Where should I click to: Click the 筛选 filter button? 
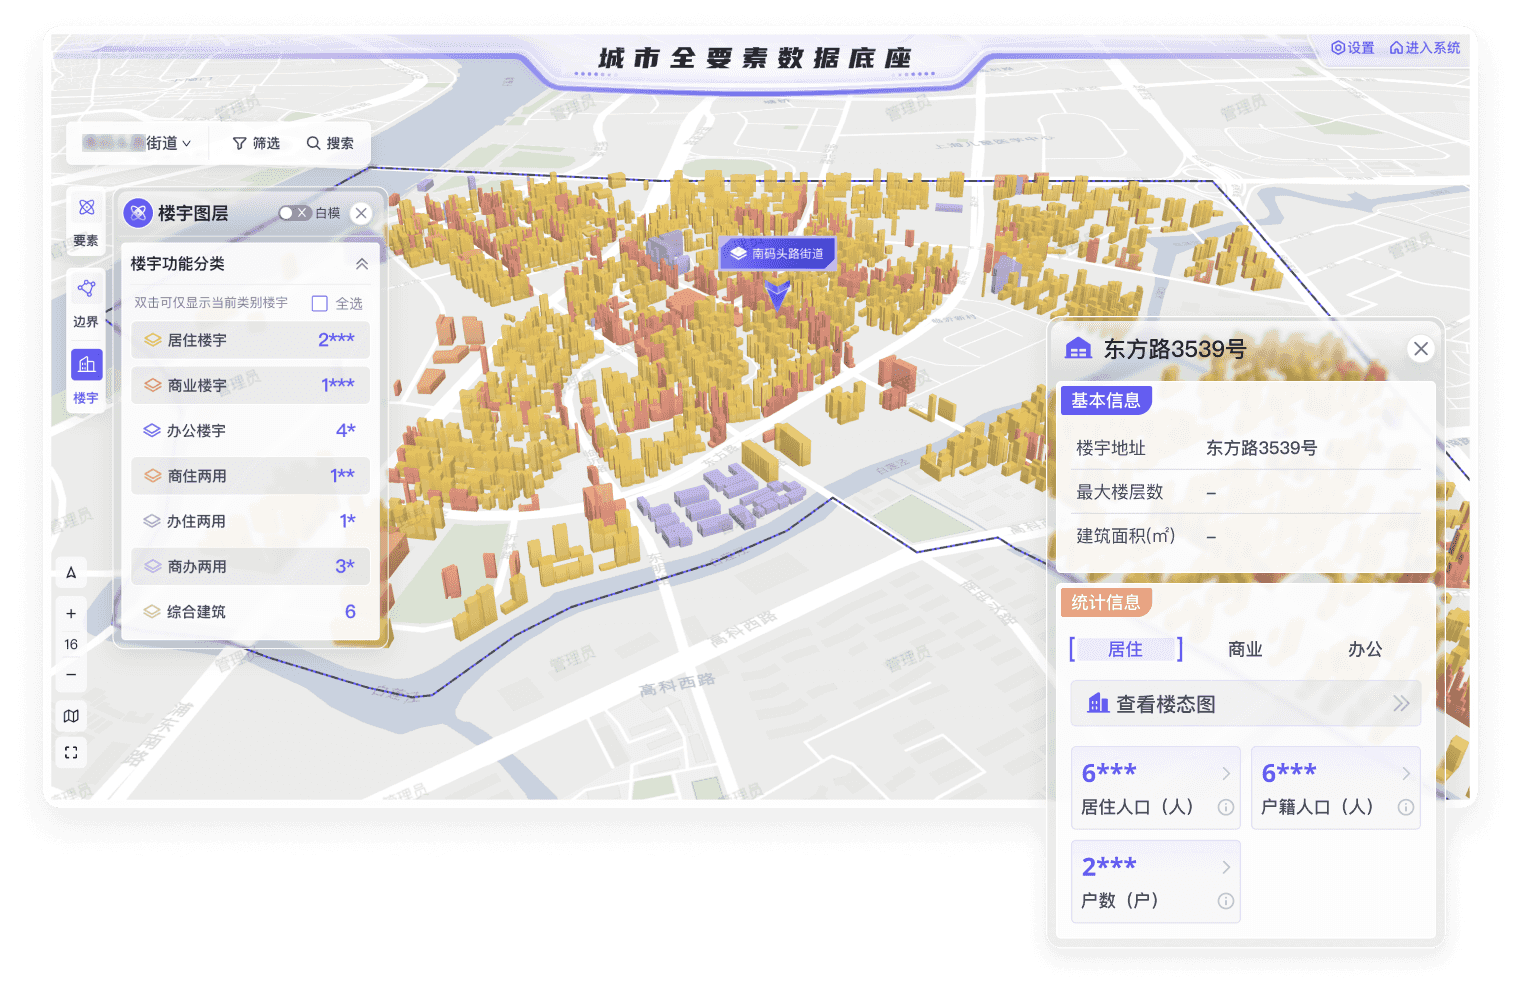(x=256, y=143)
